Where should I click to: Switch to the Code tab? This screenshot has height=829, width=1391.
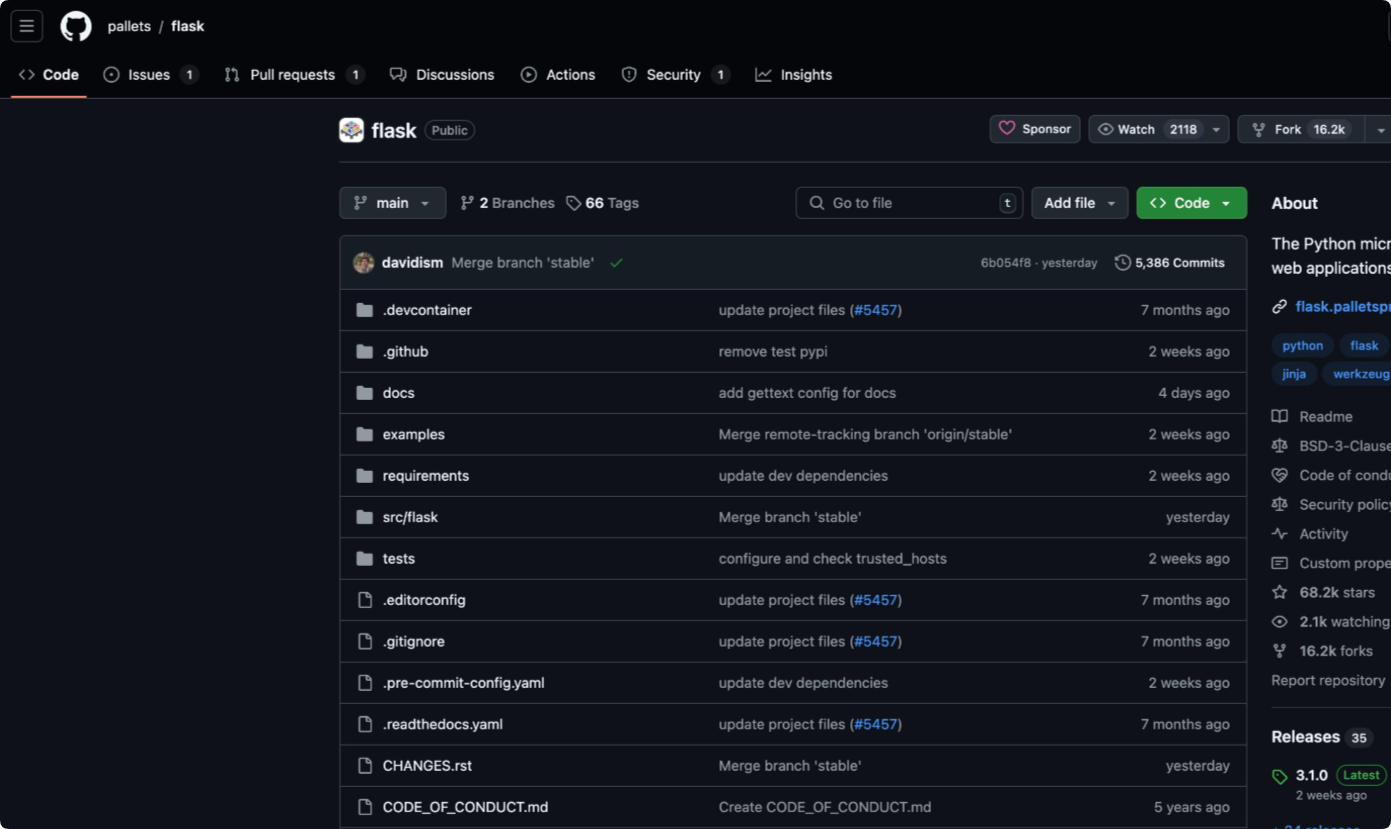coord(49,75)
